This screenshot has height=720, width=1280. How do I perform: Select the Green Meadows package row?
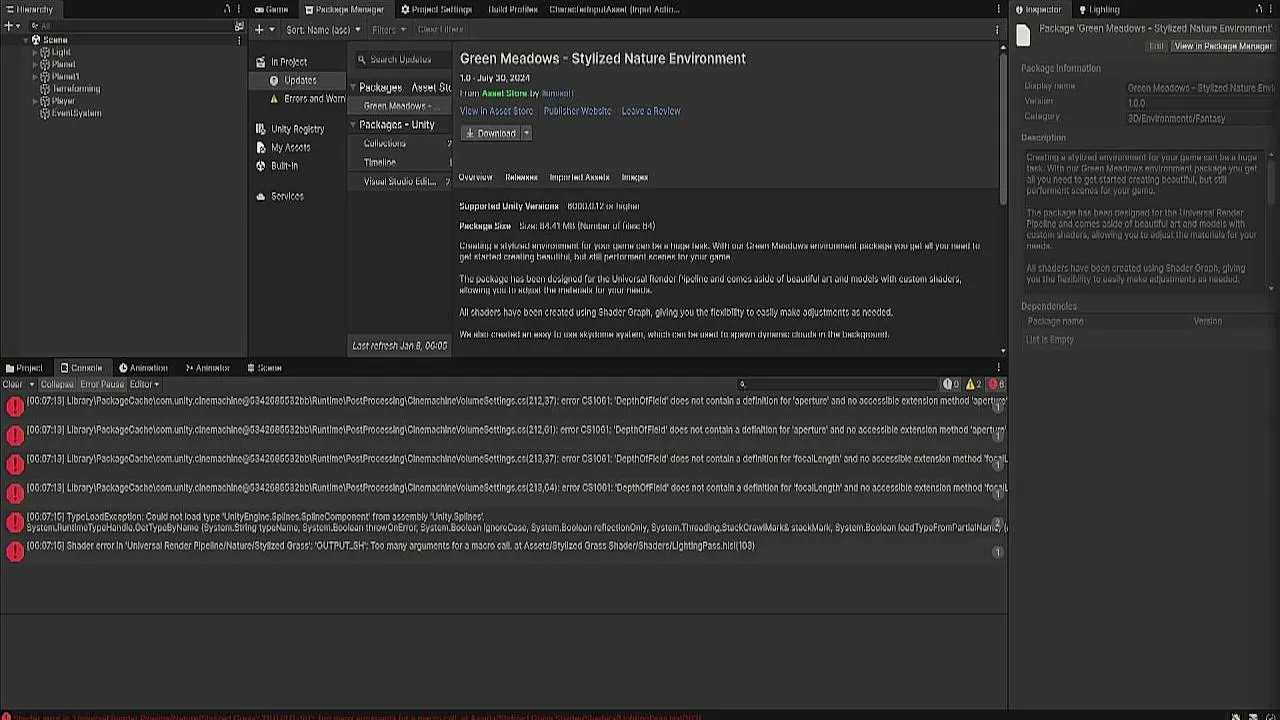(400, 106)
